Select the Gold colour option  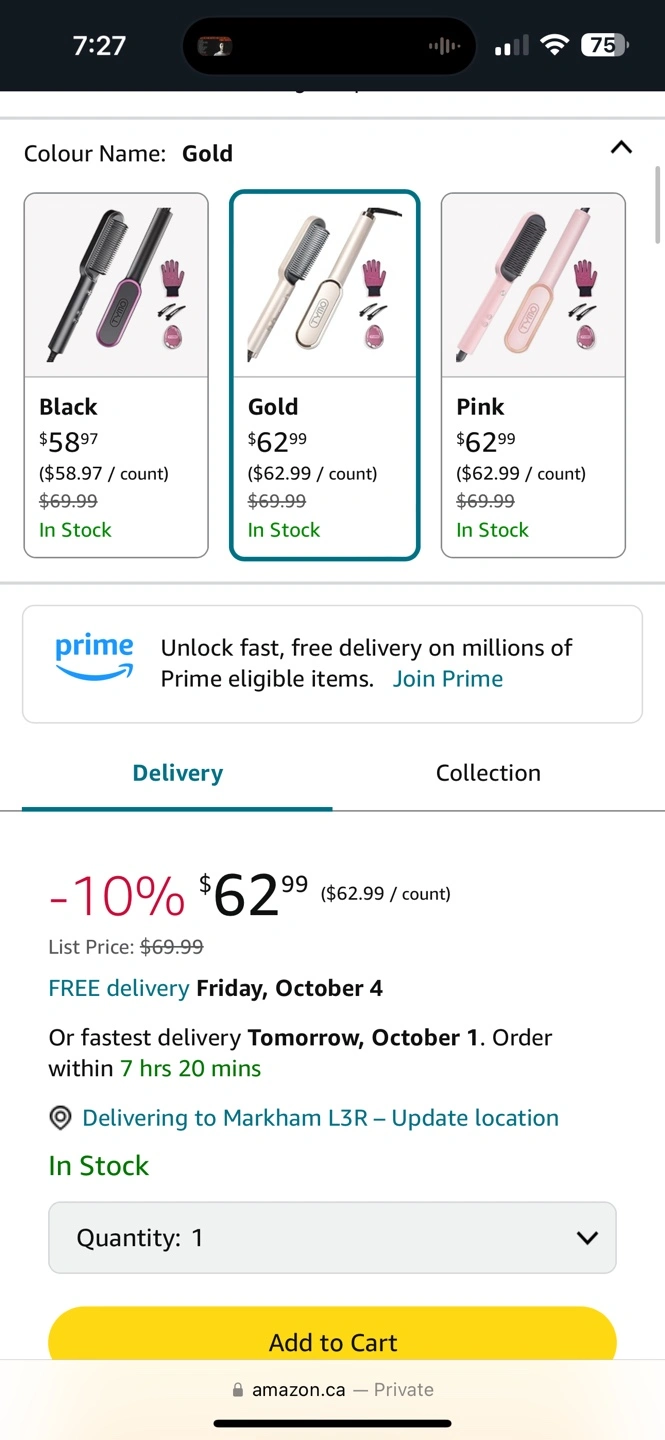[x=324, y=375]
